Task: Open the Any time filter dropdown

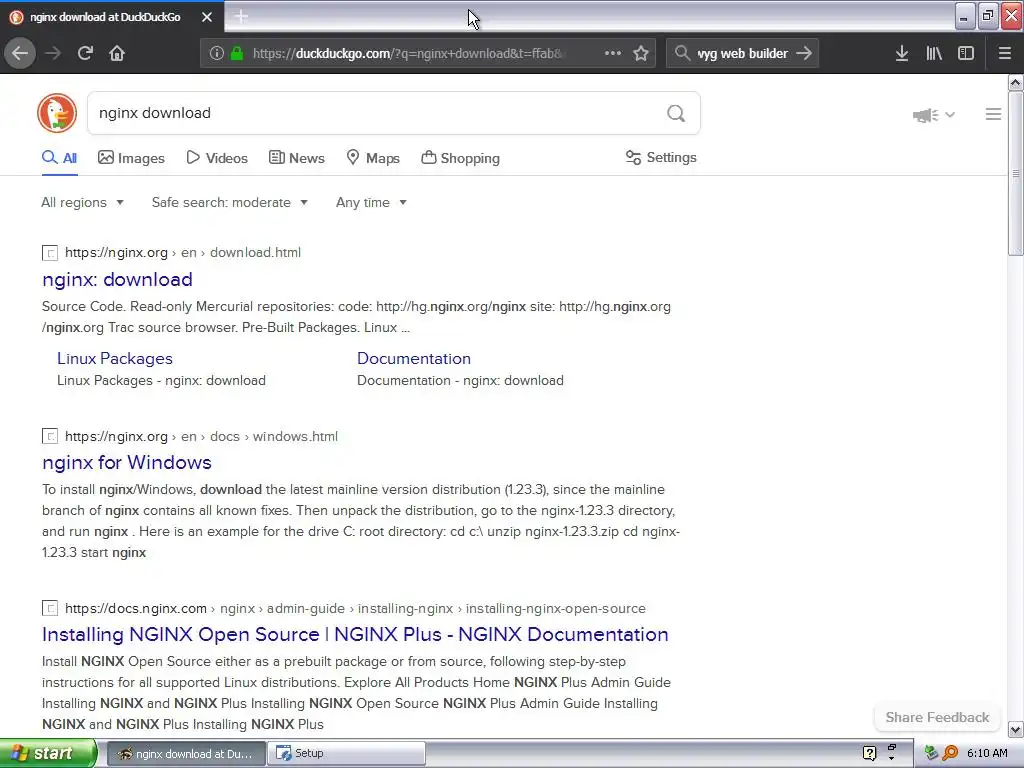Action: coord(372,202)
